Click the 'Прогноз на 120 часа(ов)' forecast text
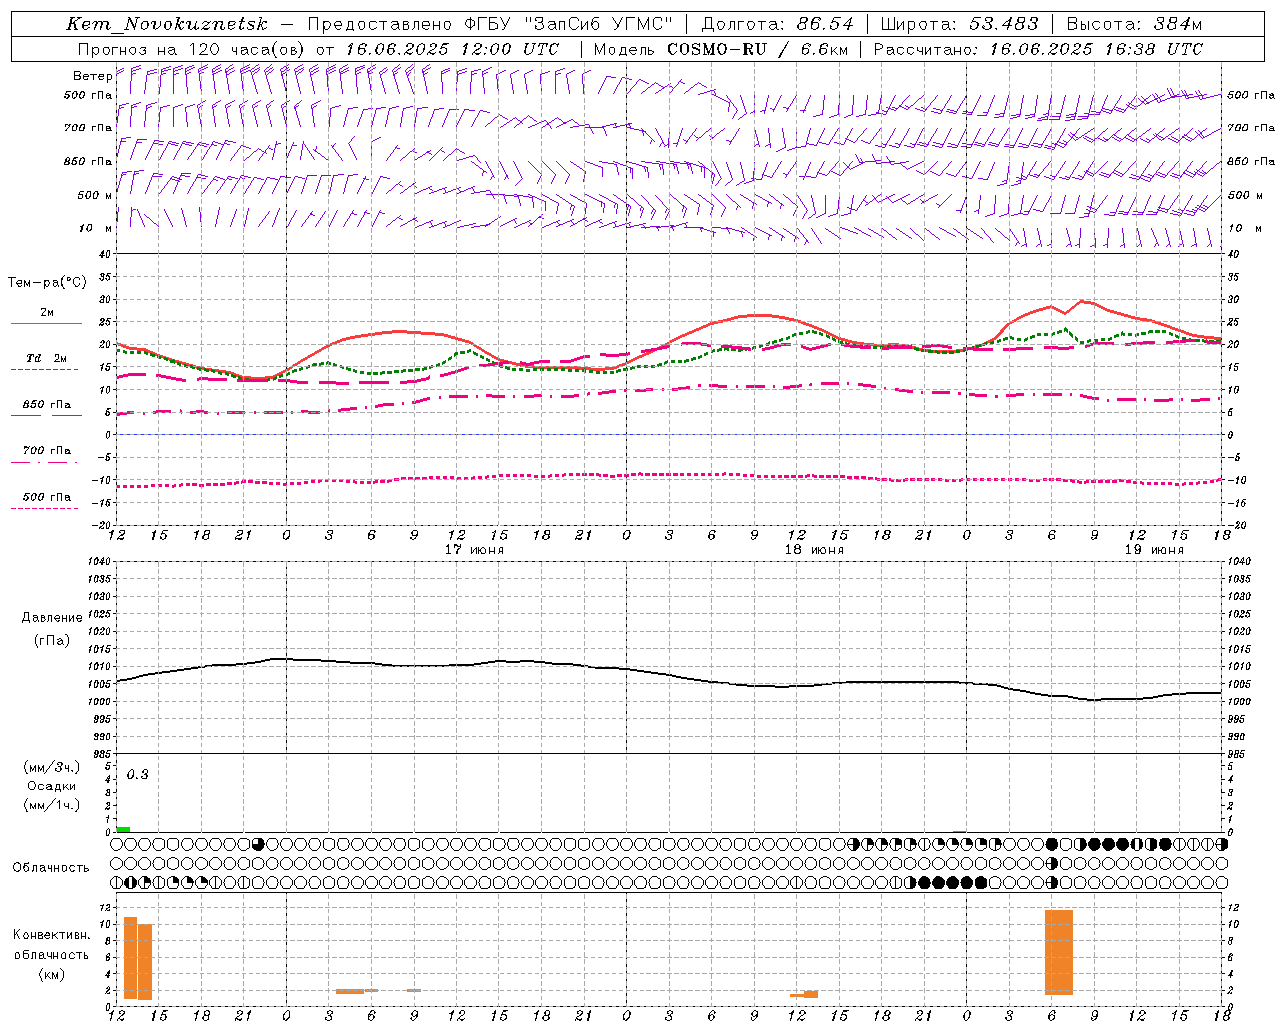This screenshot has height=1024, width=1280. [x=192, y=49]
